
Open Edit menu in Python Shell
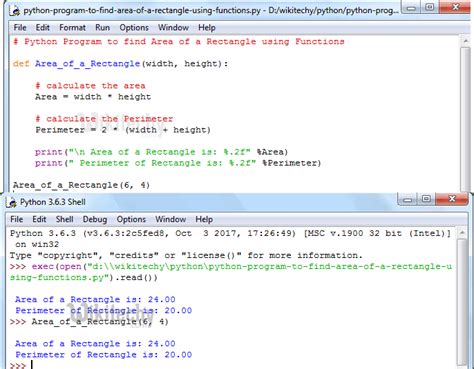pyautogui.click(x=39, y=219)
